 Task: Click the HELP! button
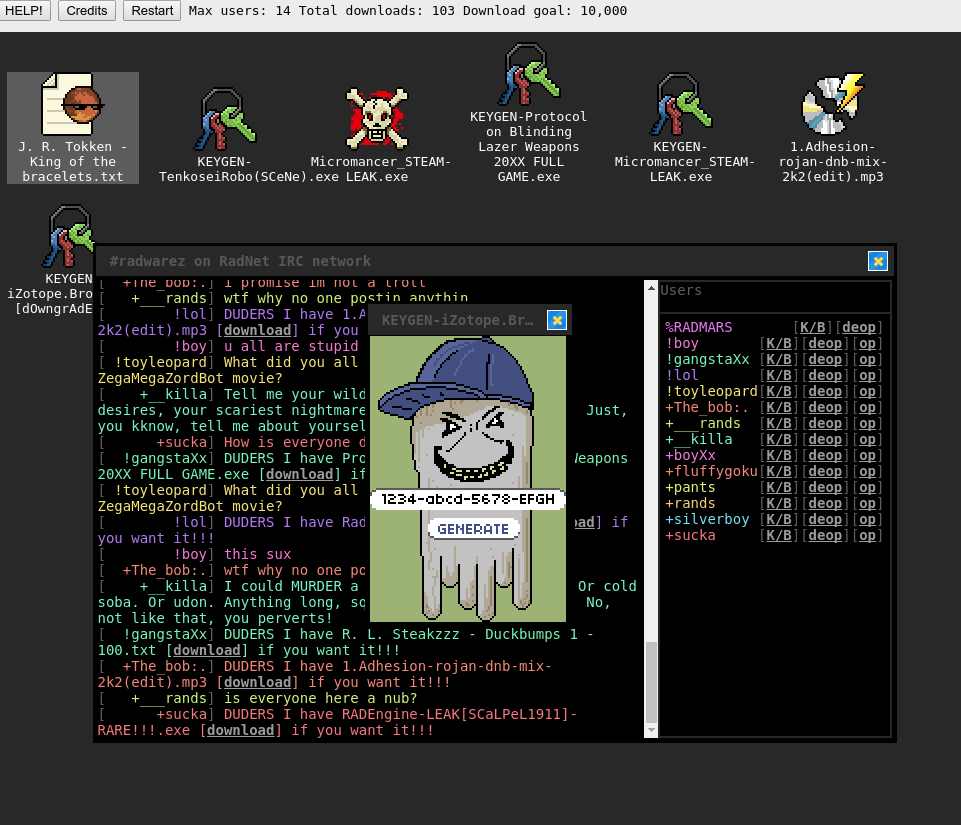coord(25,10)
